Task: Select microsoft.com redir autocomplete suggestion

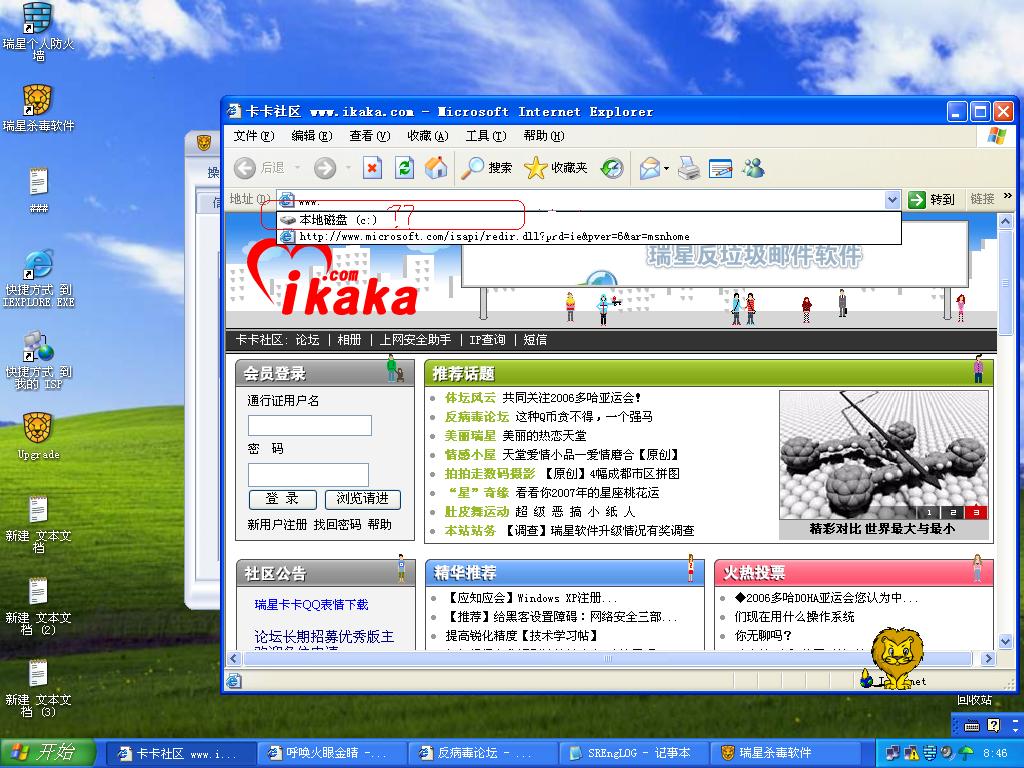Action: [x=589, y=236]
